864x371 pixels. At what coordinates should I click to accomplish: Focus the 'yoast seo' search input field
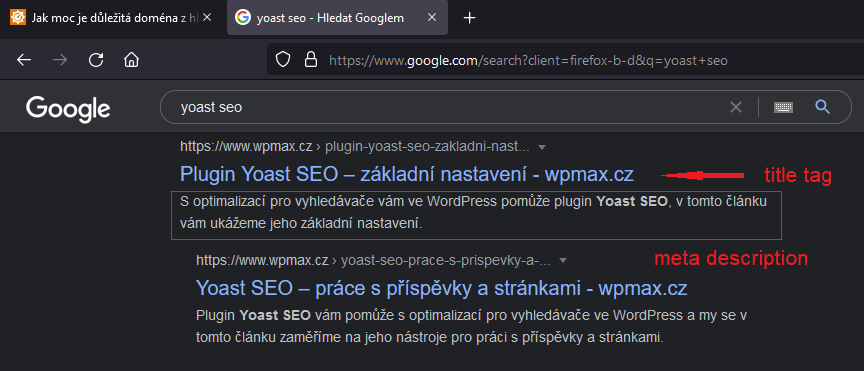[x=452, y=107]
